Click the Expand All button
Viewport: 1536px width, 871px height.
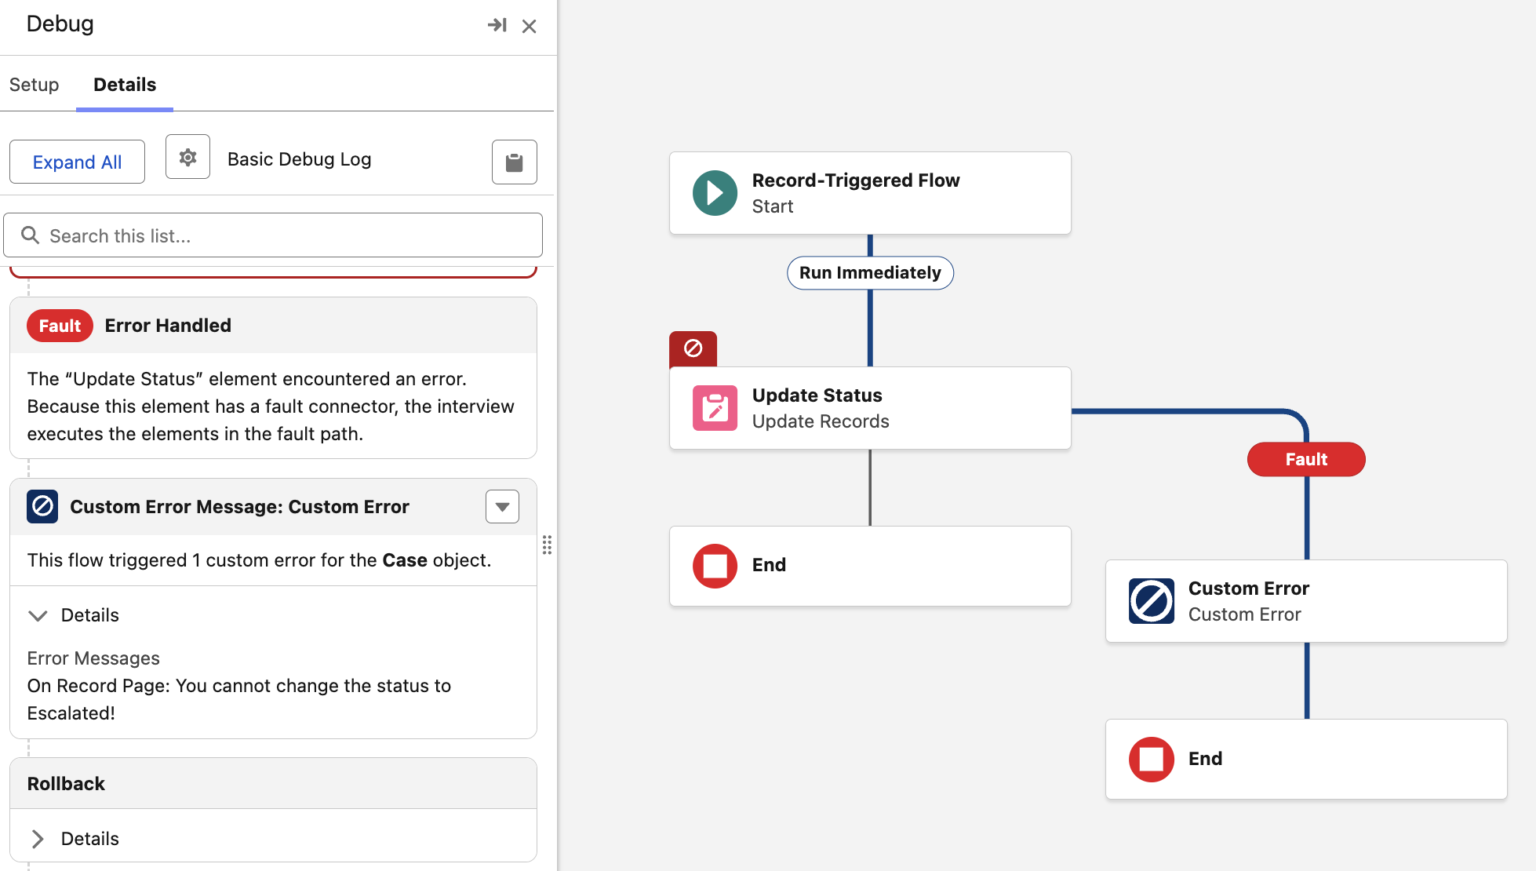pos(77,161)
